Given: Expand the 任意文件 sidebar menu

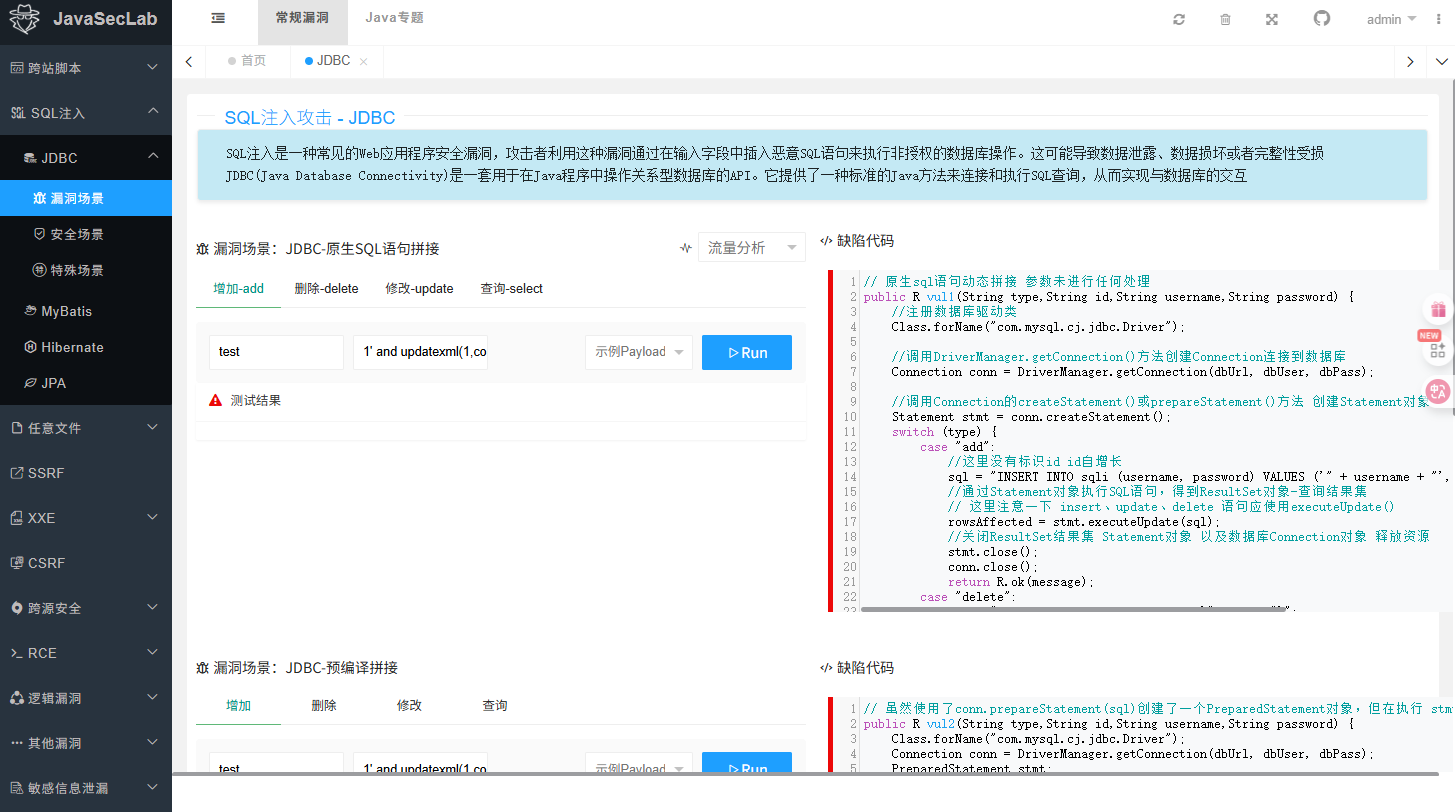Looking at the screenshot, I should [86, 428].
